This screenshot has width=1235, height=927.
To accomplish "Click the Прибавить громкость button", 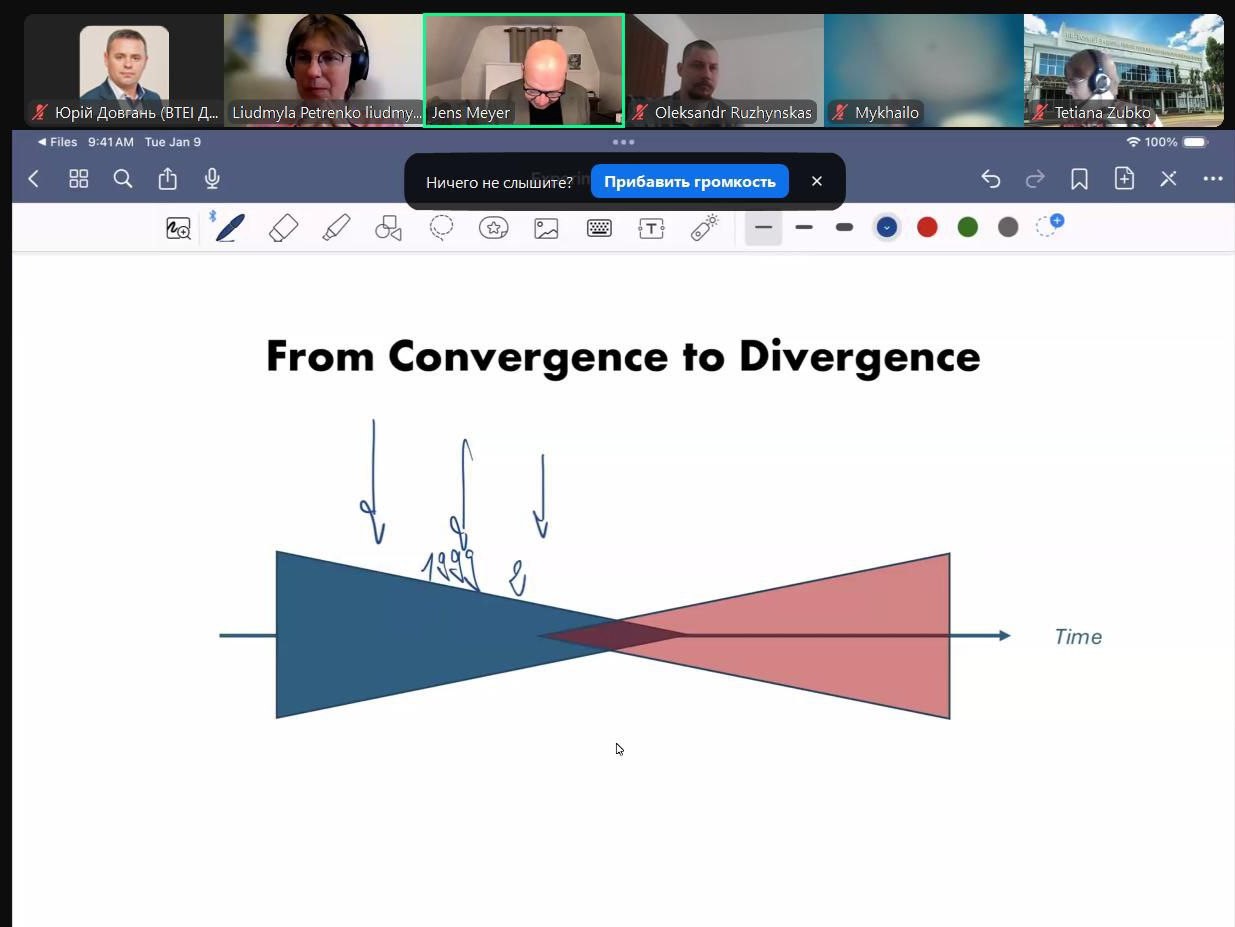I will pyautogui.click(x=689, y=181).
